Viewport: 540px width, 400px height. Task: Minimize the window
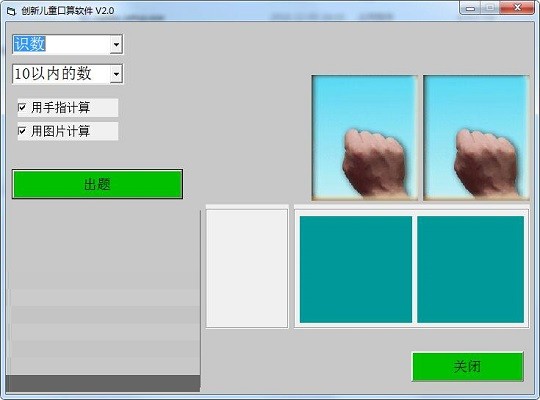click(470, 9)
